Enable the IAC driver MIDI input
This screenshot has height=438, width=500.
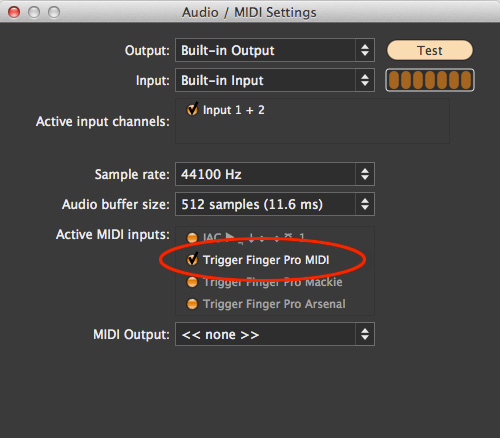click(192, 237)
